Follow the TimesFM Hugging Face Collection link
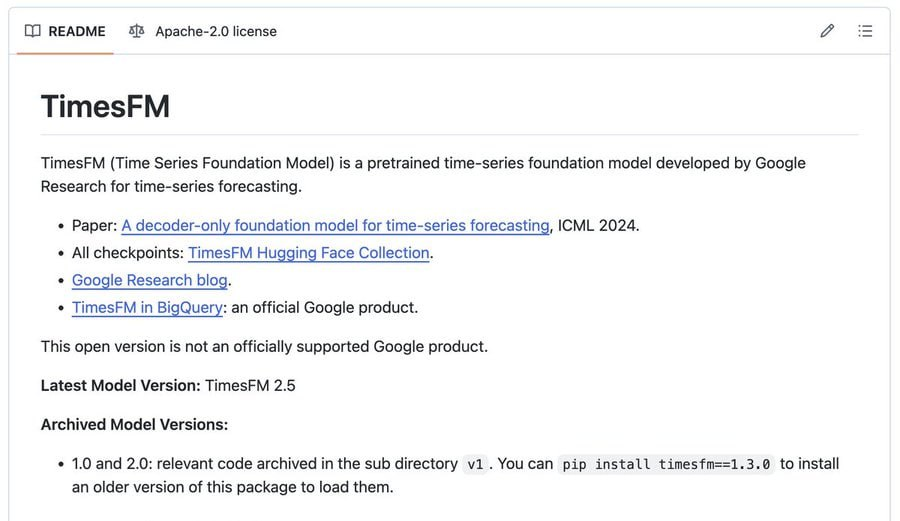The height and width of the screenshot is (521, 900). 308,253
